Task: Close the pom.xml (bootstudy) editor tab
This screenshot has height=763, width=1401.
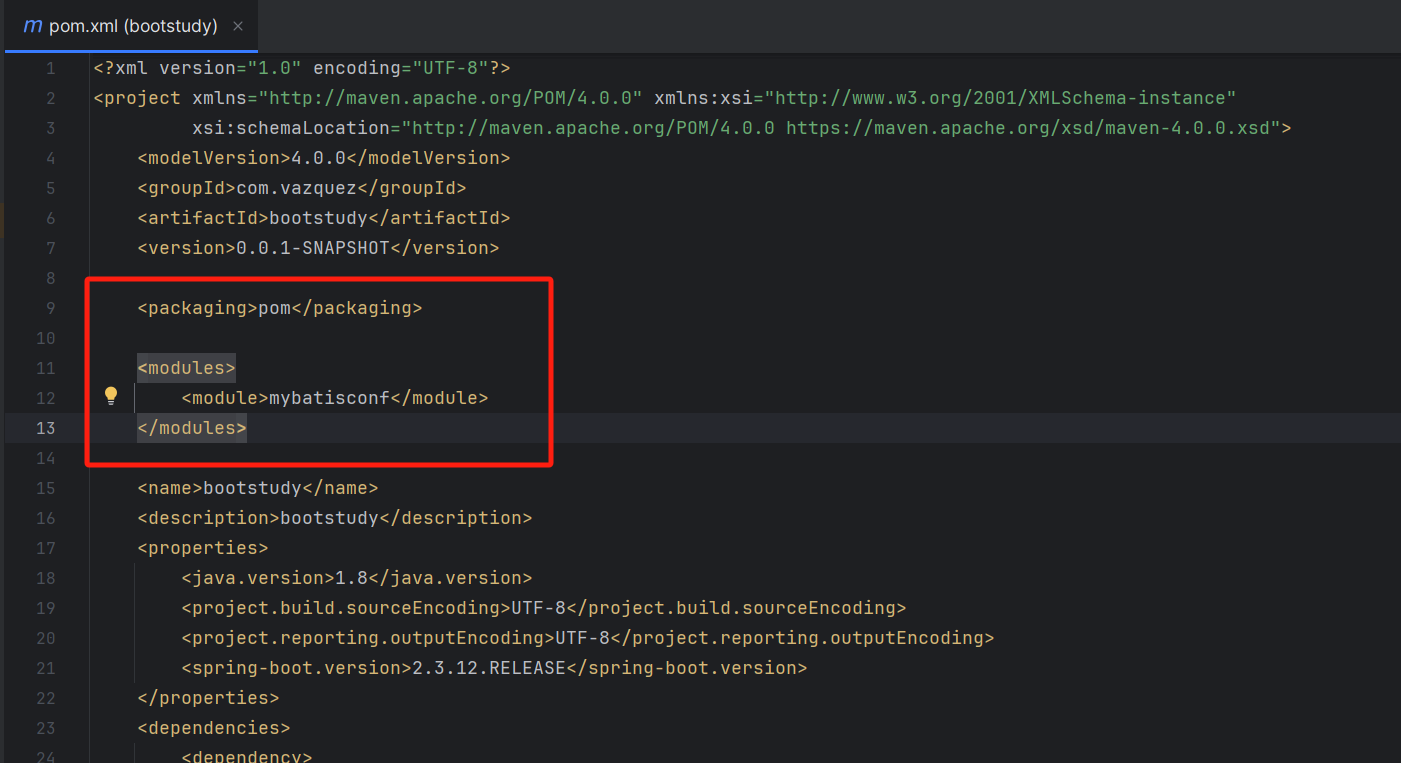Action: click(x=238, y=26)
